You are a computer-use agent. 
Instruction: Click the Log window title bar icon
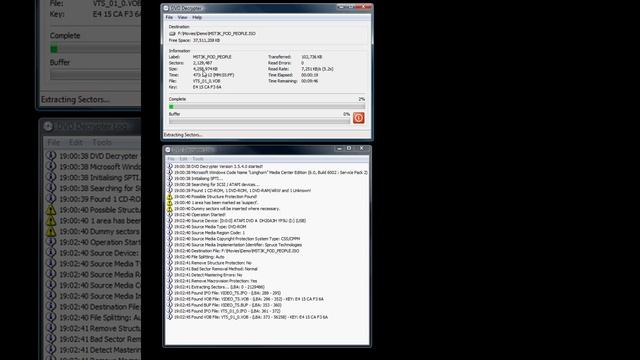168,150
